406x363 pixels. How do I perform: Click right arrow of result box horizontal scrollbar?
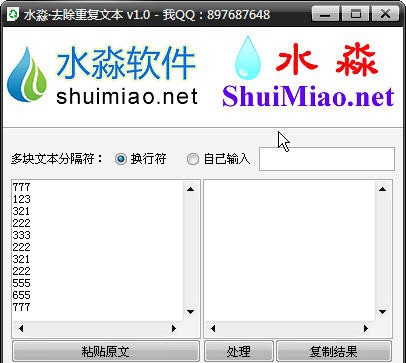366,328
